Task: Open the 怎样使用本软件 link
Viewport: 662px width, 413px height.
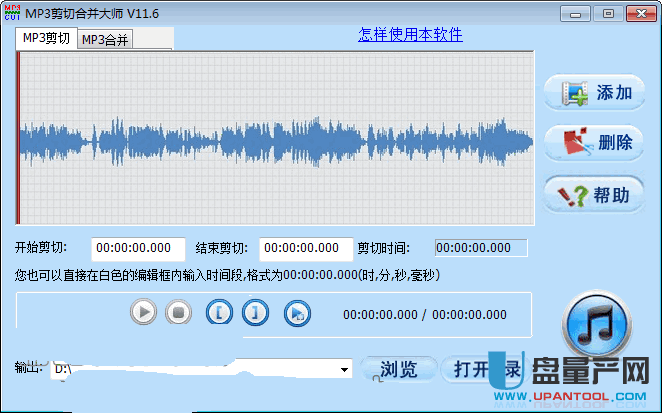Action: pyautogui.click(x=410, y=35)
